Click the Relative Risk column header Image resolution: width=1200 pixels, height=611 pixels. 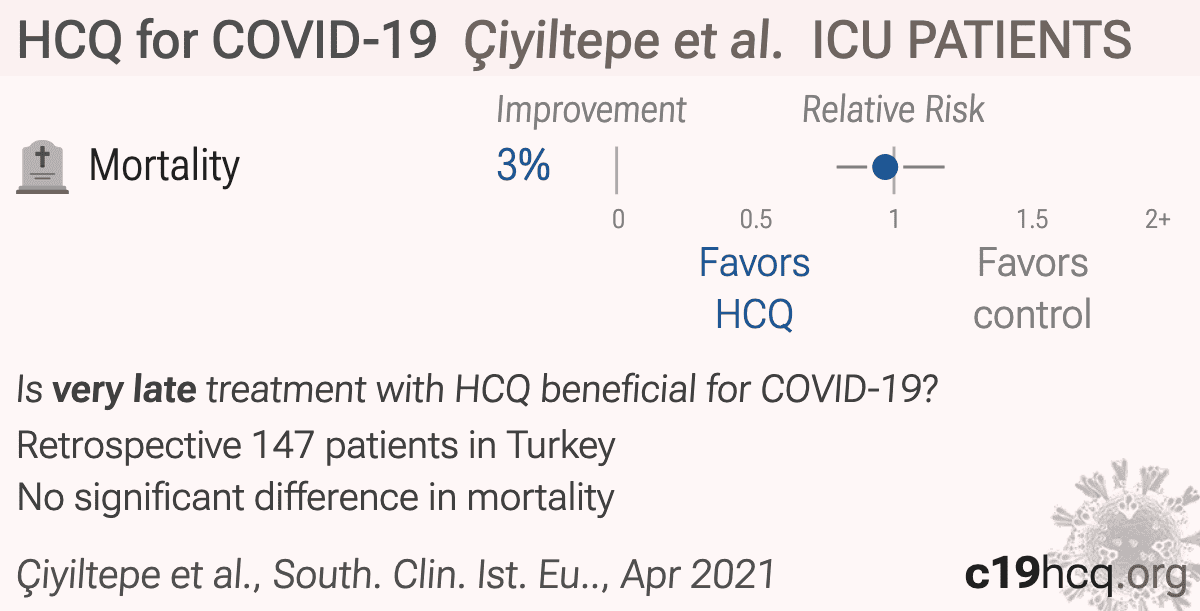point(894,110)
